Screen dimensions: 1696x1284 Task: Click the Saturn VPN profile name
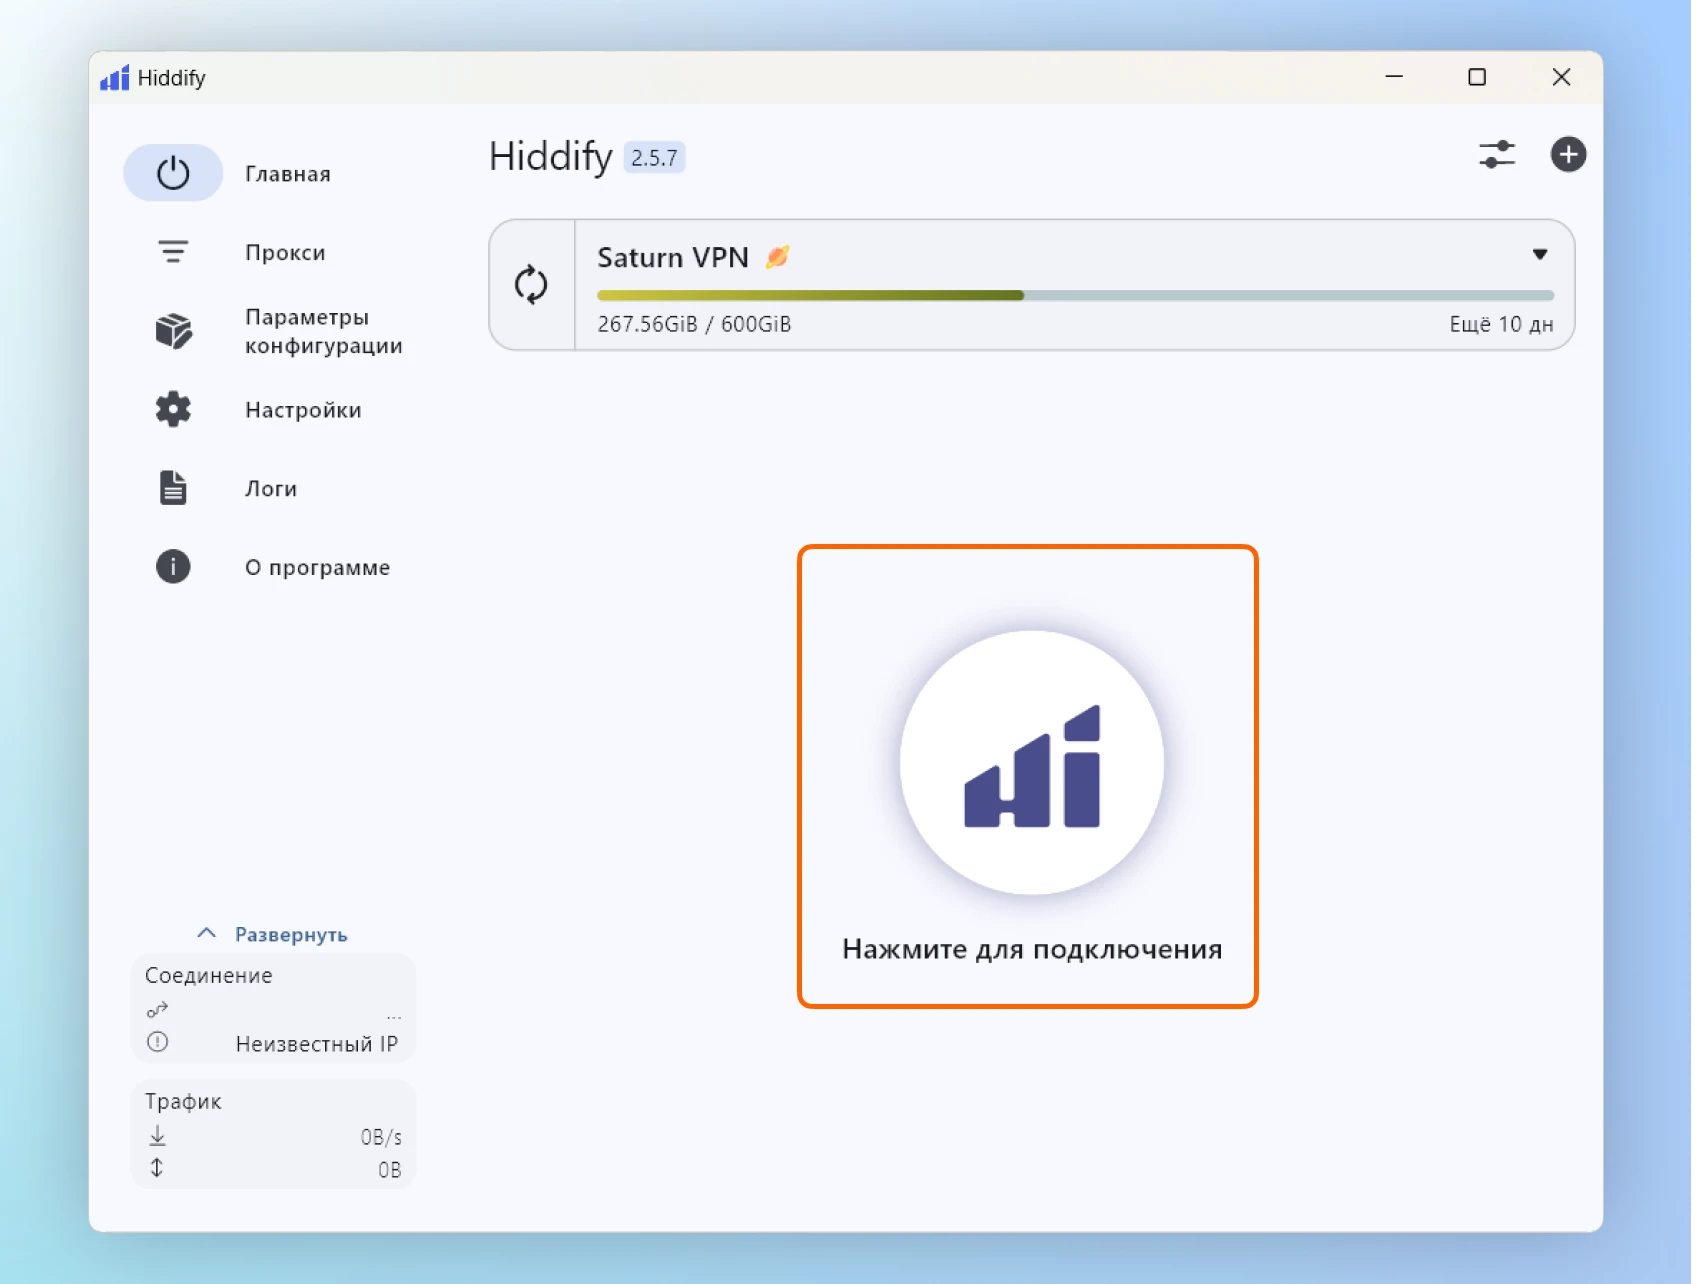[672, 258]
